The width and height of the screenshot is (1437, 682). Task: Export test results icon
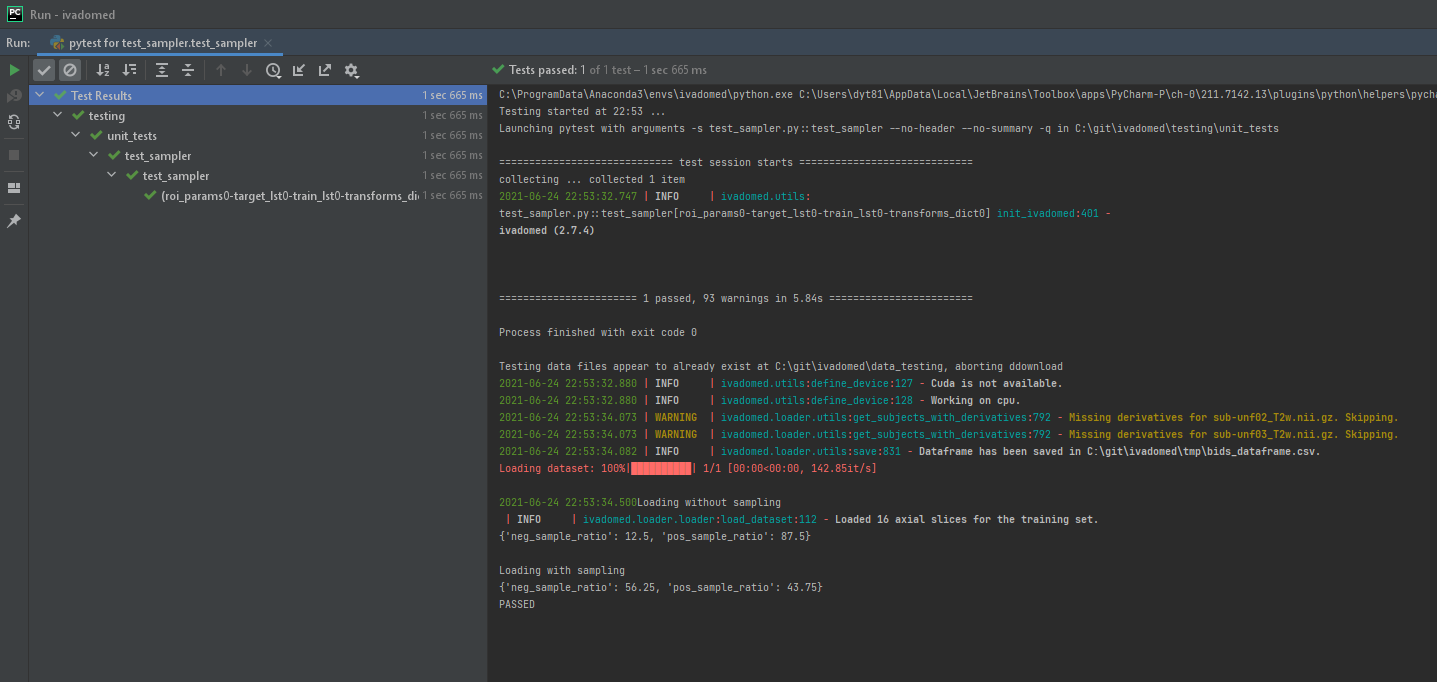pyautogui.click(x=325, y=70)
